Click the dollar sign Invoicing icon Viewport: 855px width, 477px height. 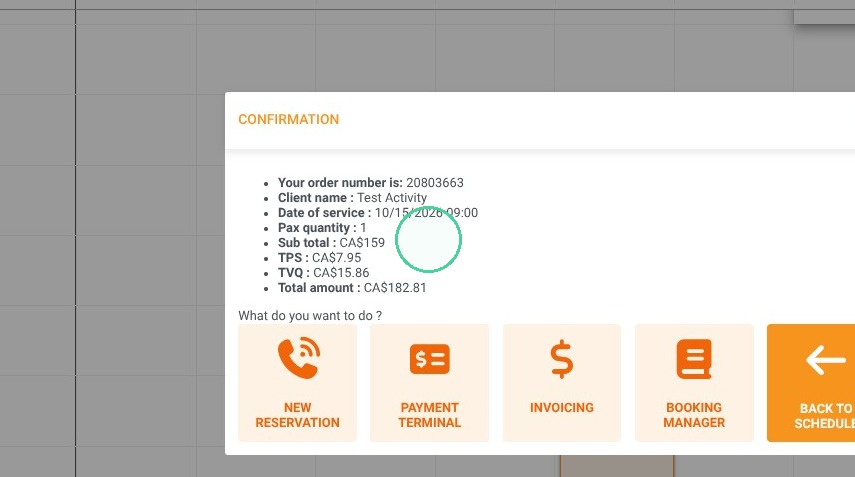click(562, 359)
